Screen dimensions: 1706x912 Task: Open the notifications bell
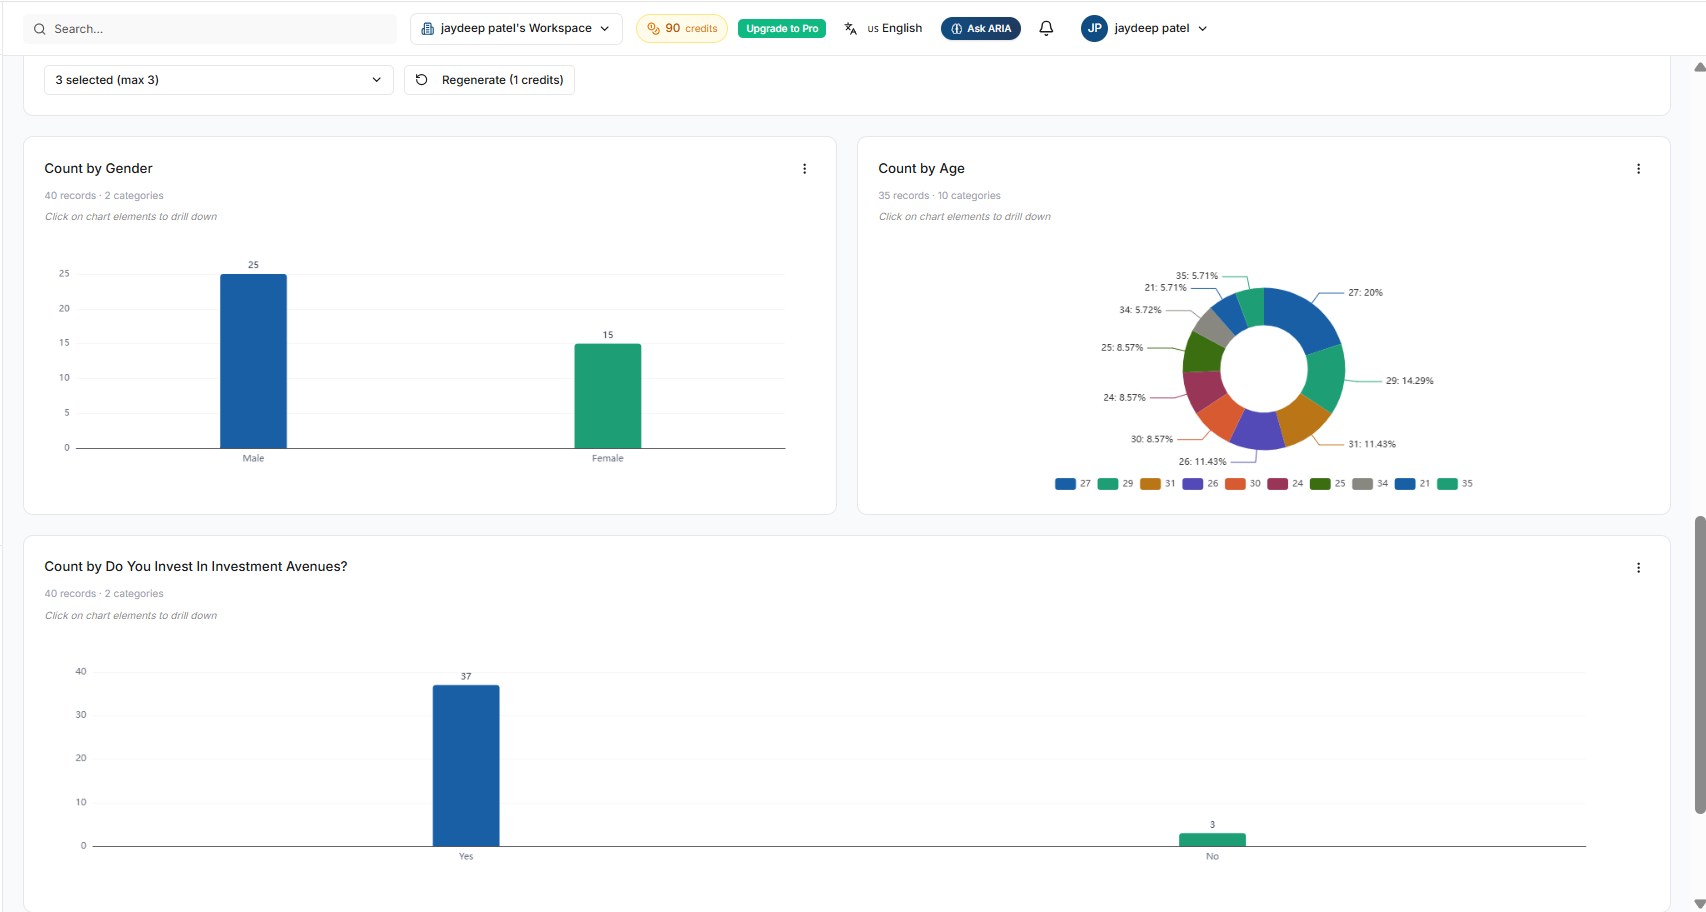[1046, 28]
